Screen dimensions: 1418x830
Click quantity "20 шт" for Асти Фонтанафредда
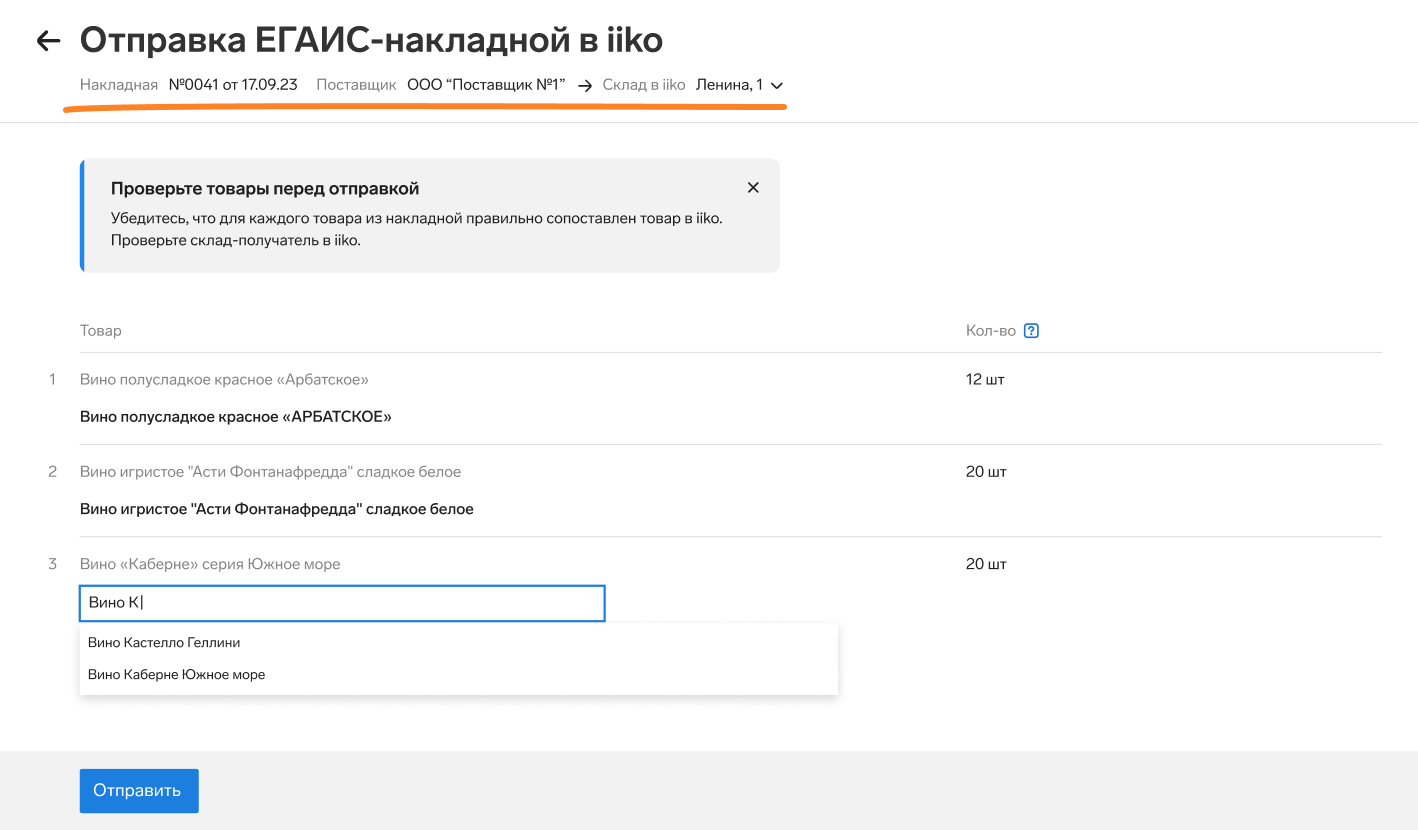986,472
